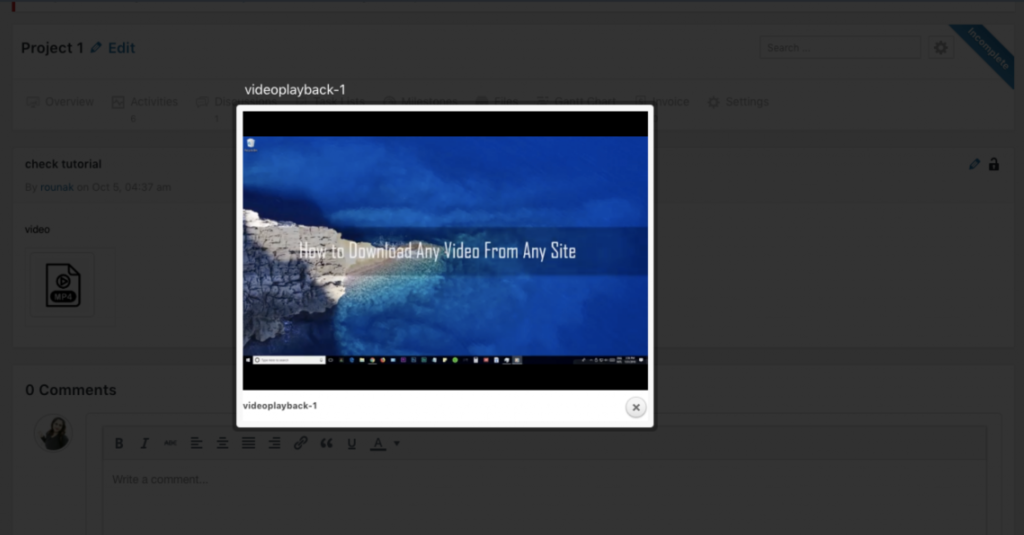Center align comment text

click(x=222, y=444)
